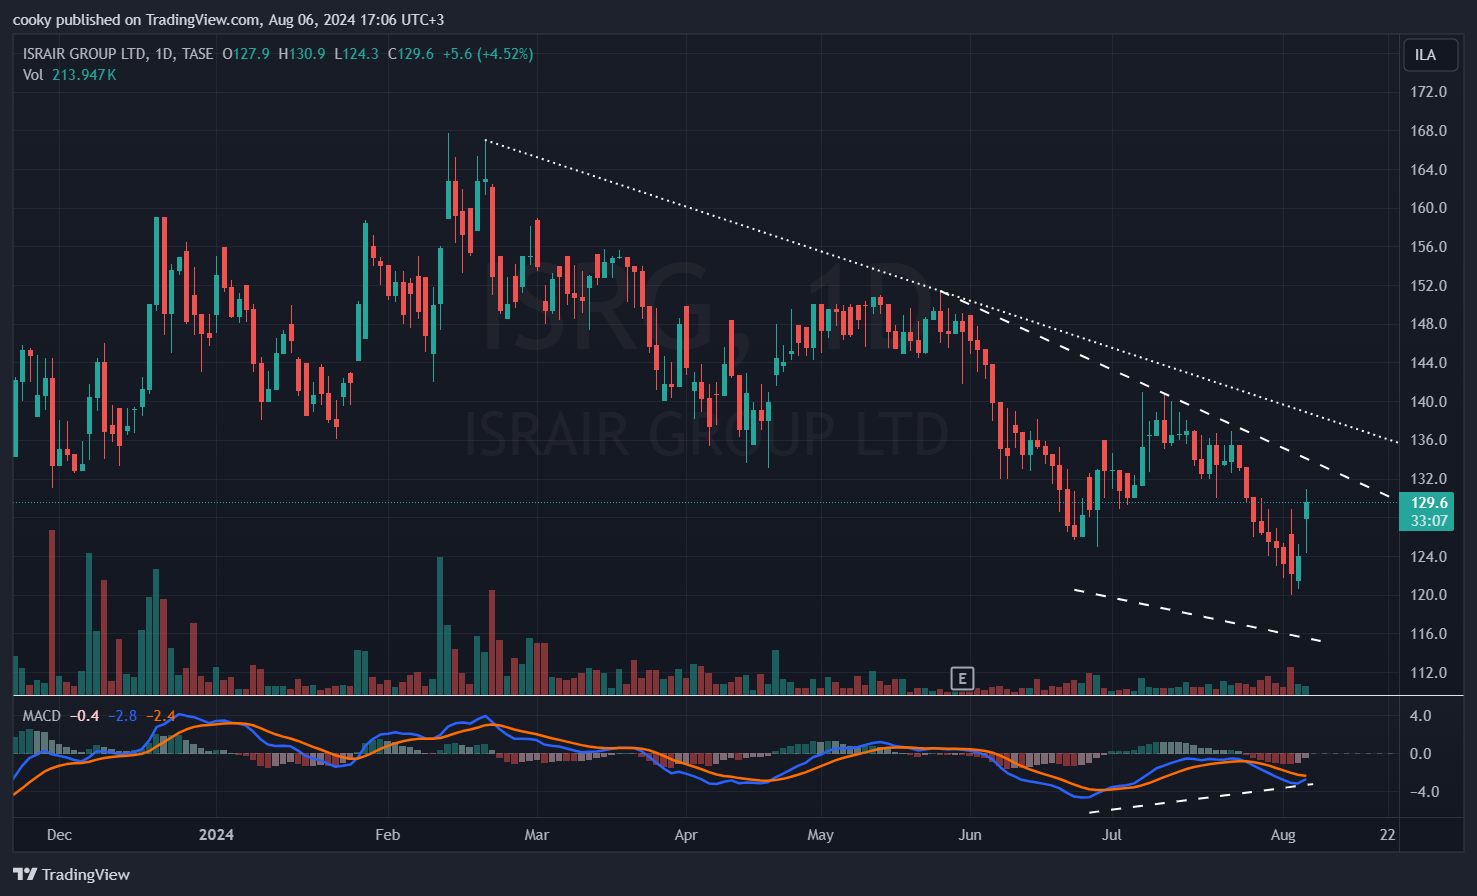The width and height of the screenshot is (1477, 896).
Task: Click the high value H130.9
Action: (302, 54)
